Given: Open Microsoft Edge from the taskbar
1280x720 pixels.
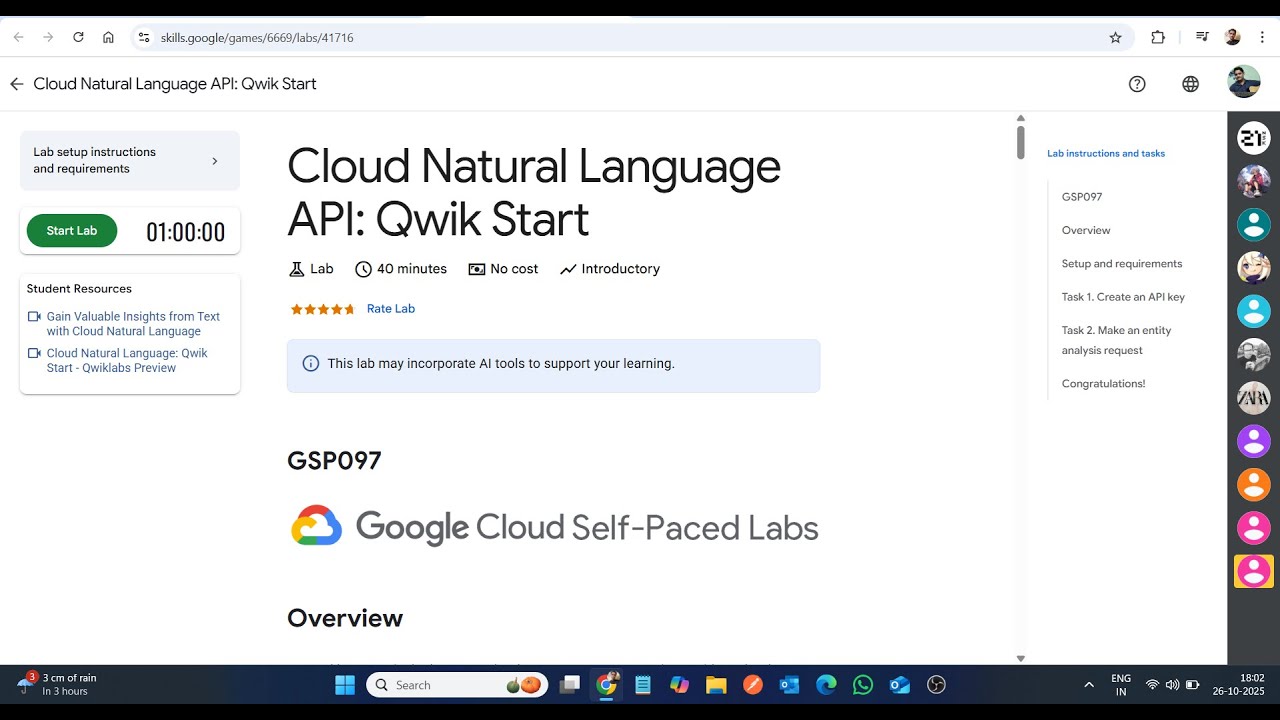Looking at the screenshot, I should coord(826,685).
